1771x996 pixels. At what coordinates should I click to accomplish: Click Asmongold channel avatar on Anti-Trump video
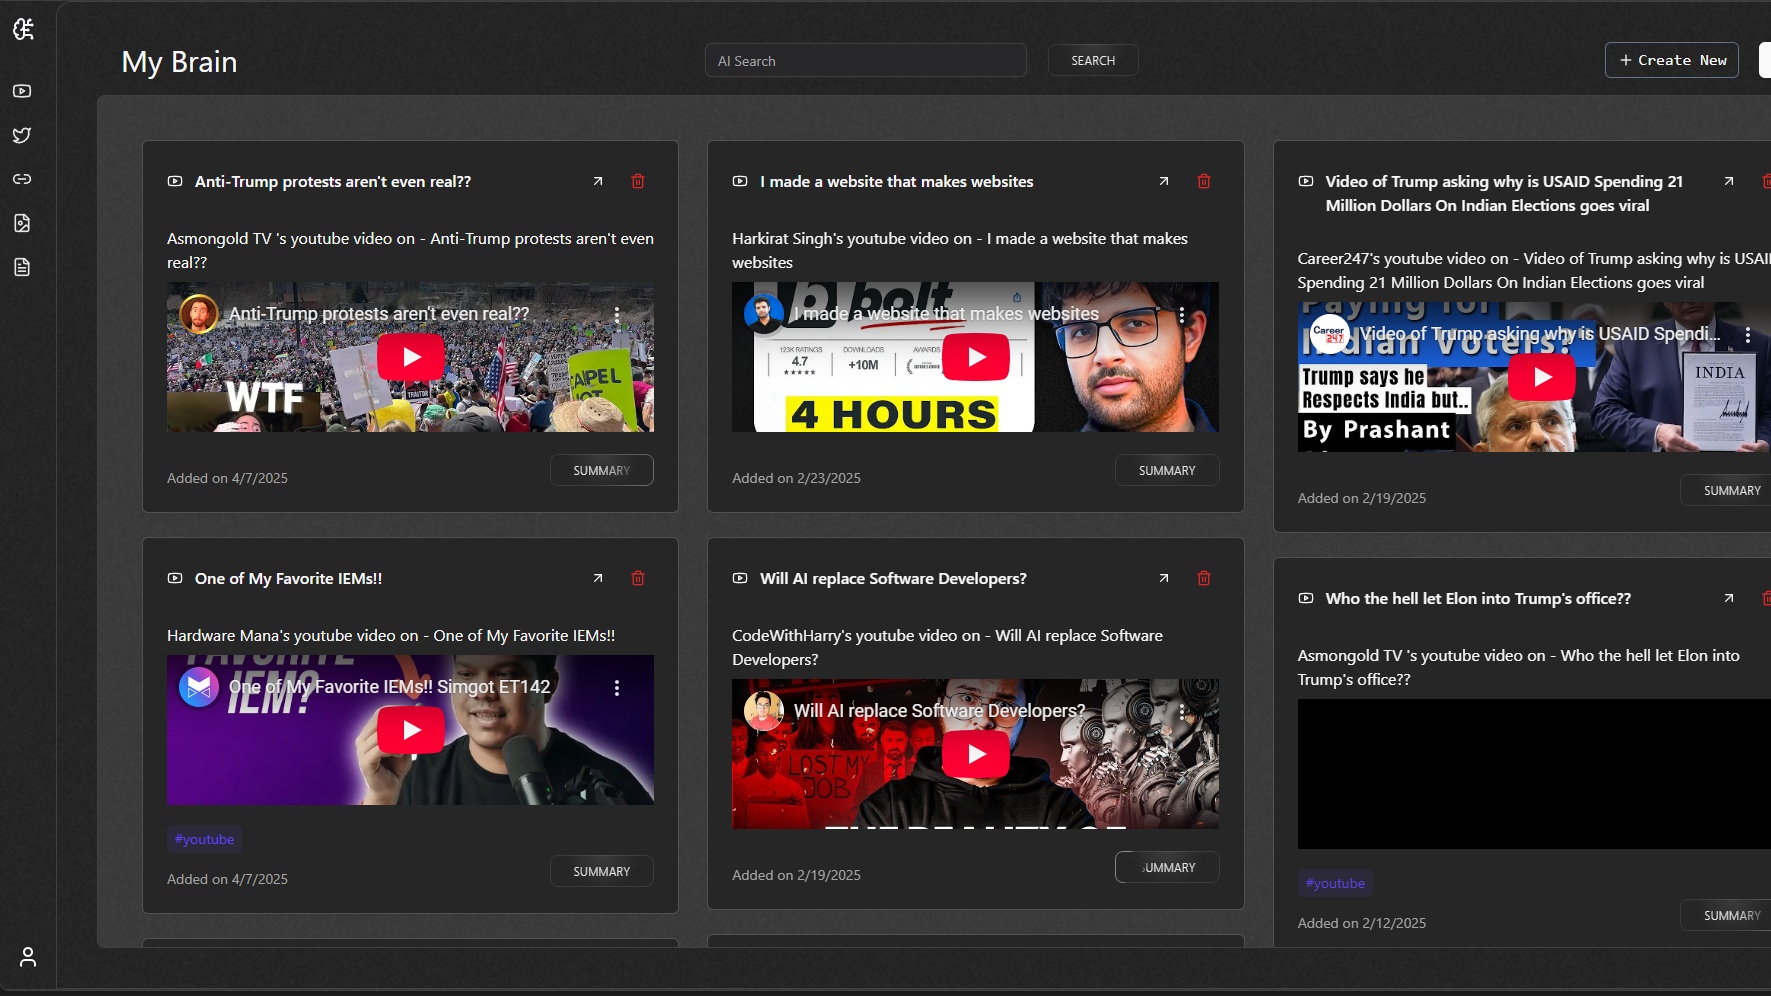pos(199,314)
